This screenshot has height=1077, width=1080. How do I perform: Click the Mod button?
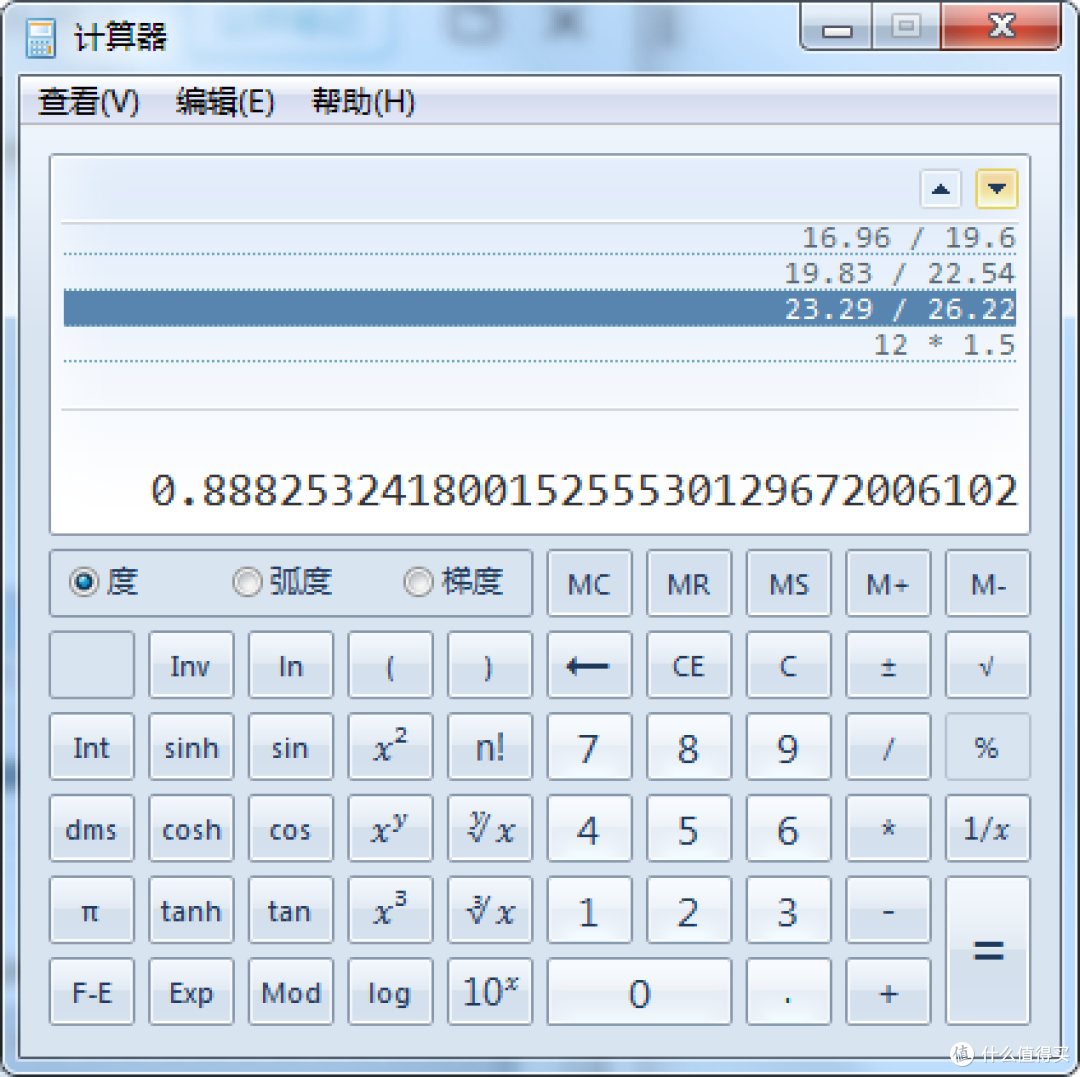(x=291, y=992)
